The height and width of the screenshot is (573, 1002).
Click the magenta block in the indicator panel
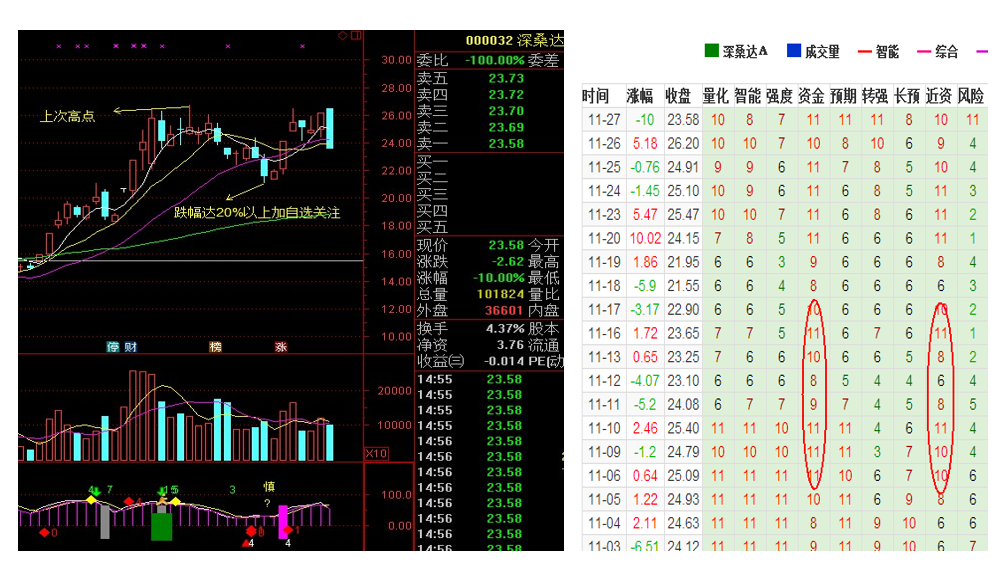pyautogui.click(x=282, y=522)
